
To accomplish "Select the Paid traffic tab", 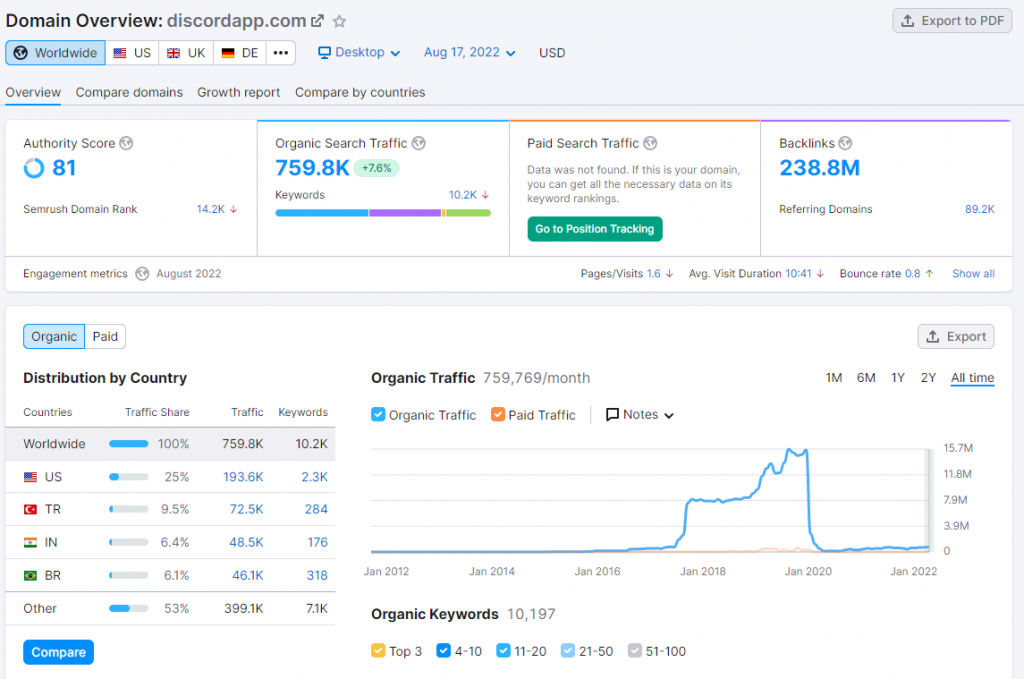I will (104, 336).
